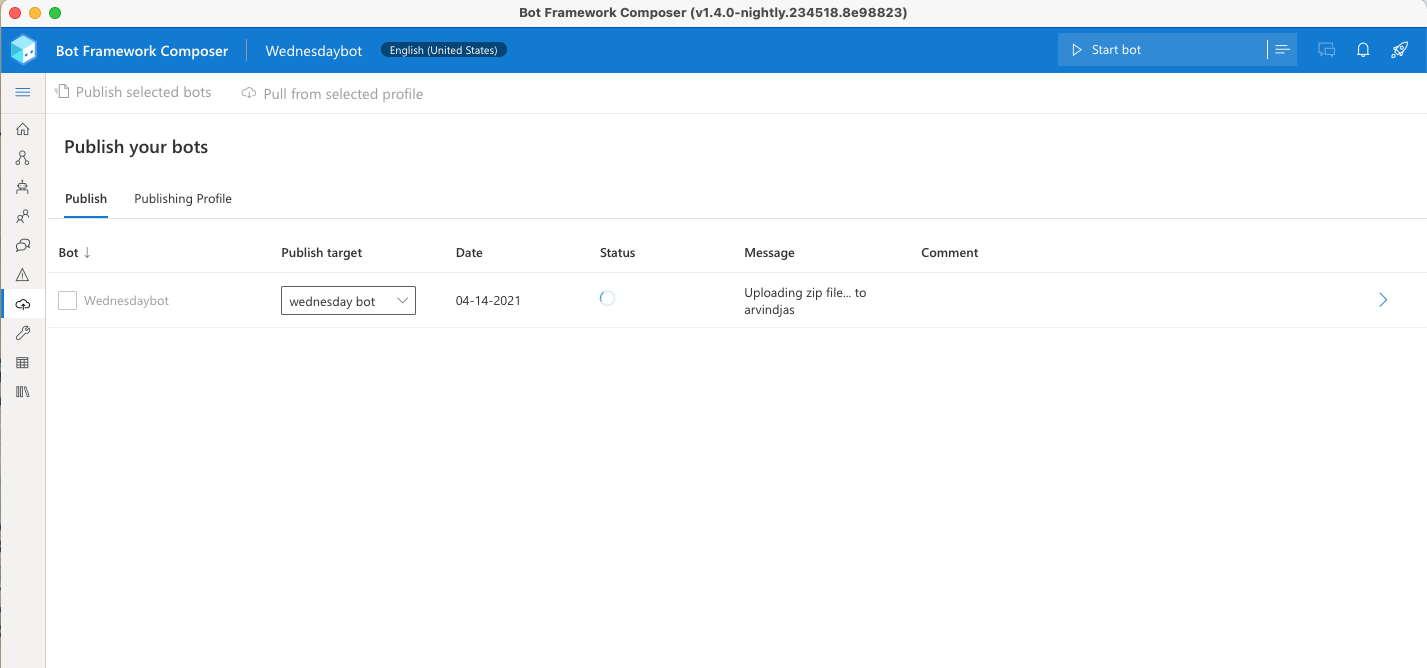Expand Start bot options via its dropdown arrow
Viewport: 1427px width, 668px height.
click(1281, 48)
